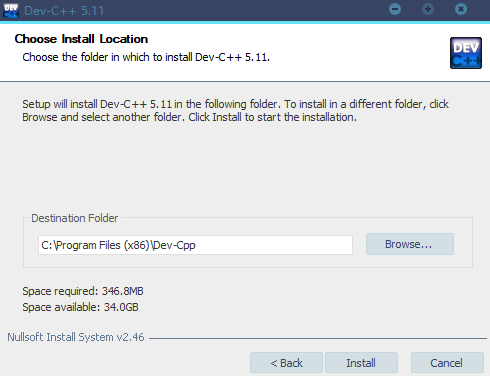
Task: Click the Install button
Action: point(361,363)
